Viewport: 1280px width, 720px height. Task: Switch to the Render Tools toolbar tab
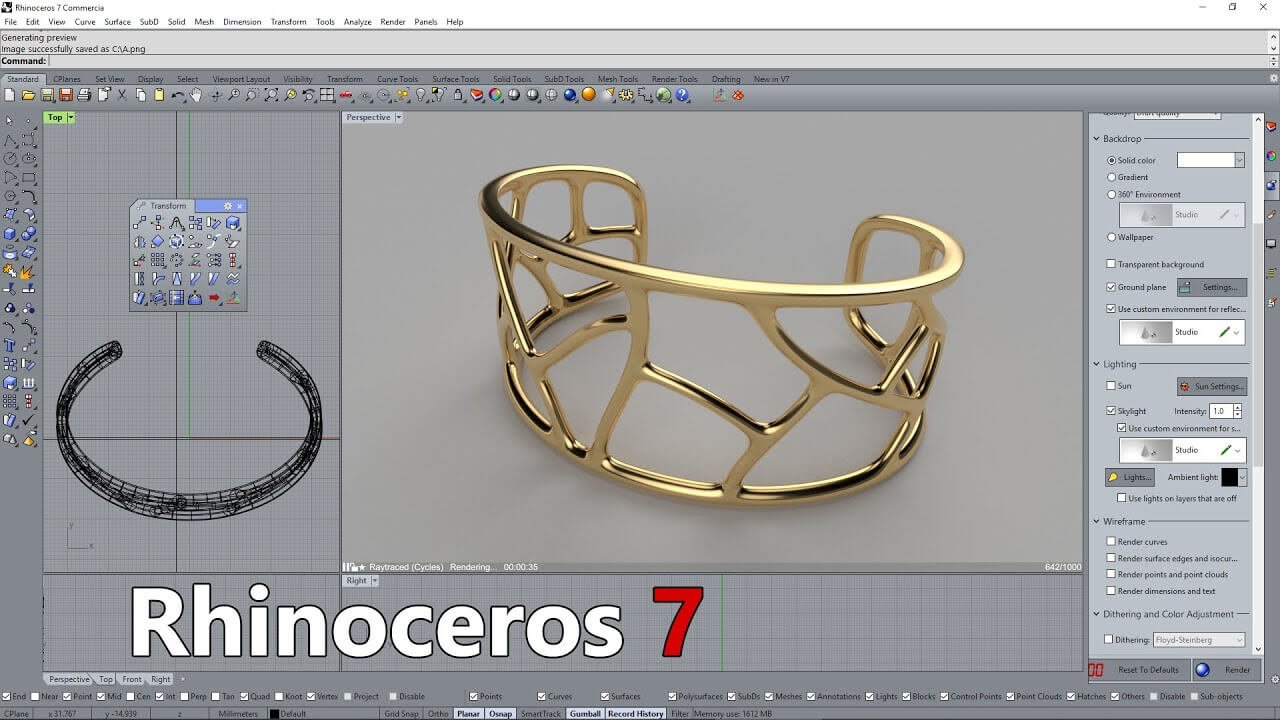674,79
